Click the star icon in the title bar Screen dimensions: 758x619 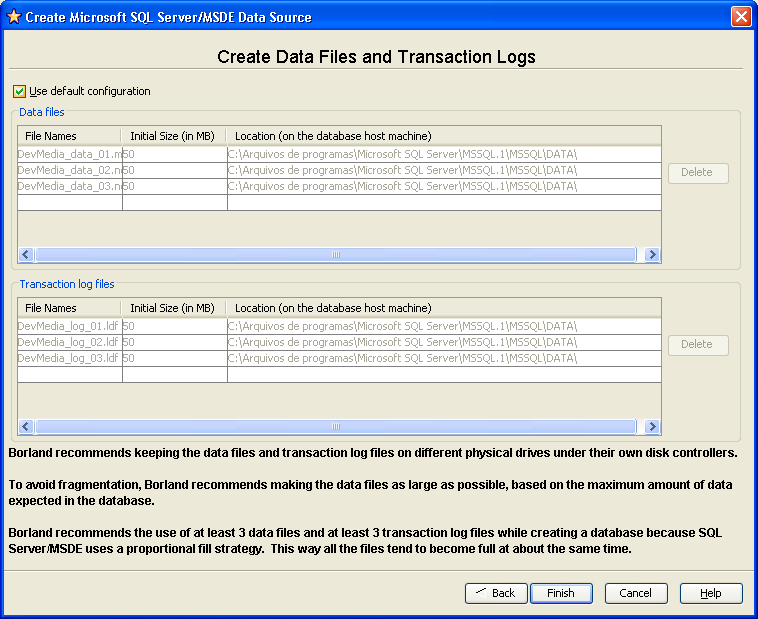click(x=13, y=17)
